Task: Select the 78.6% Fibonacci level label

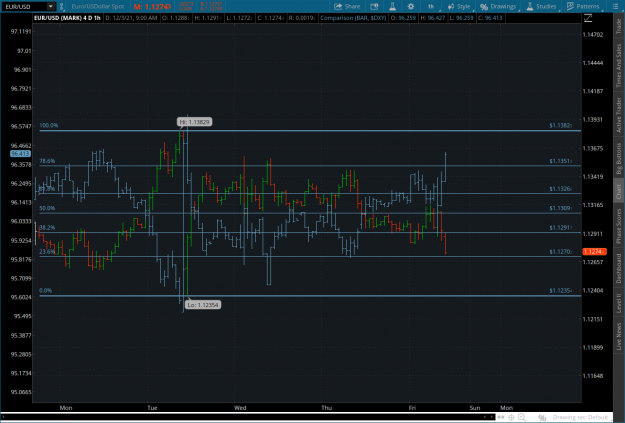Action: point(47,161)
